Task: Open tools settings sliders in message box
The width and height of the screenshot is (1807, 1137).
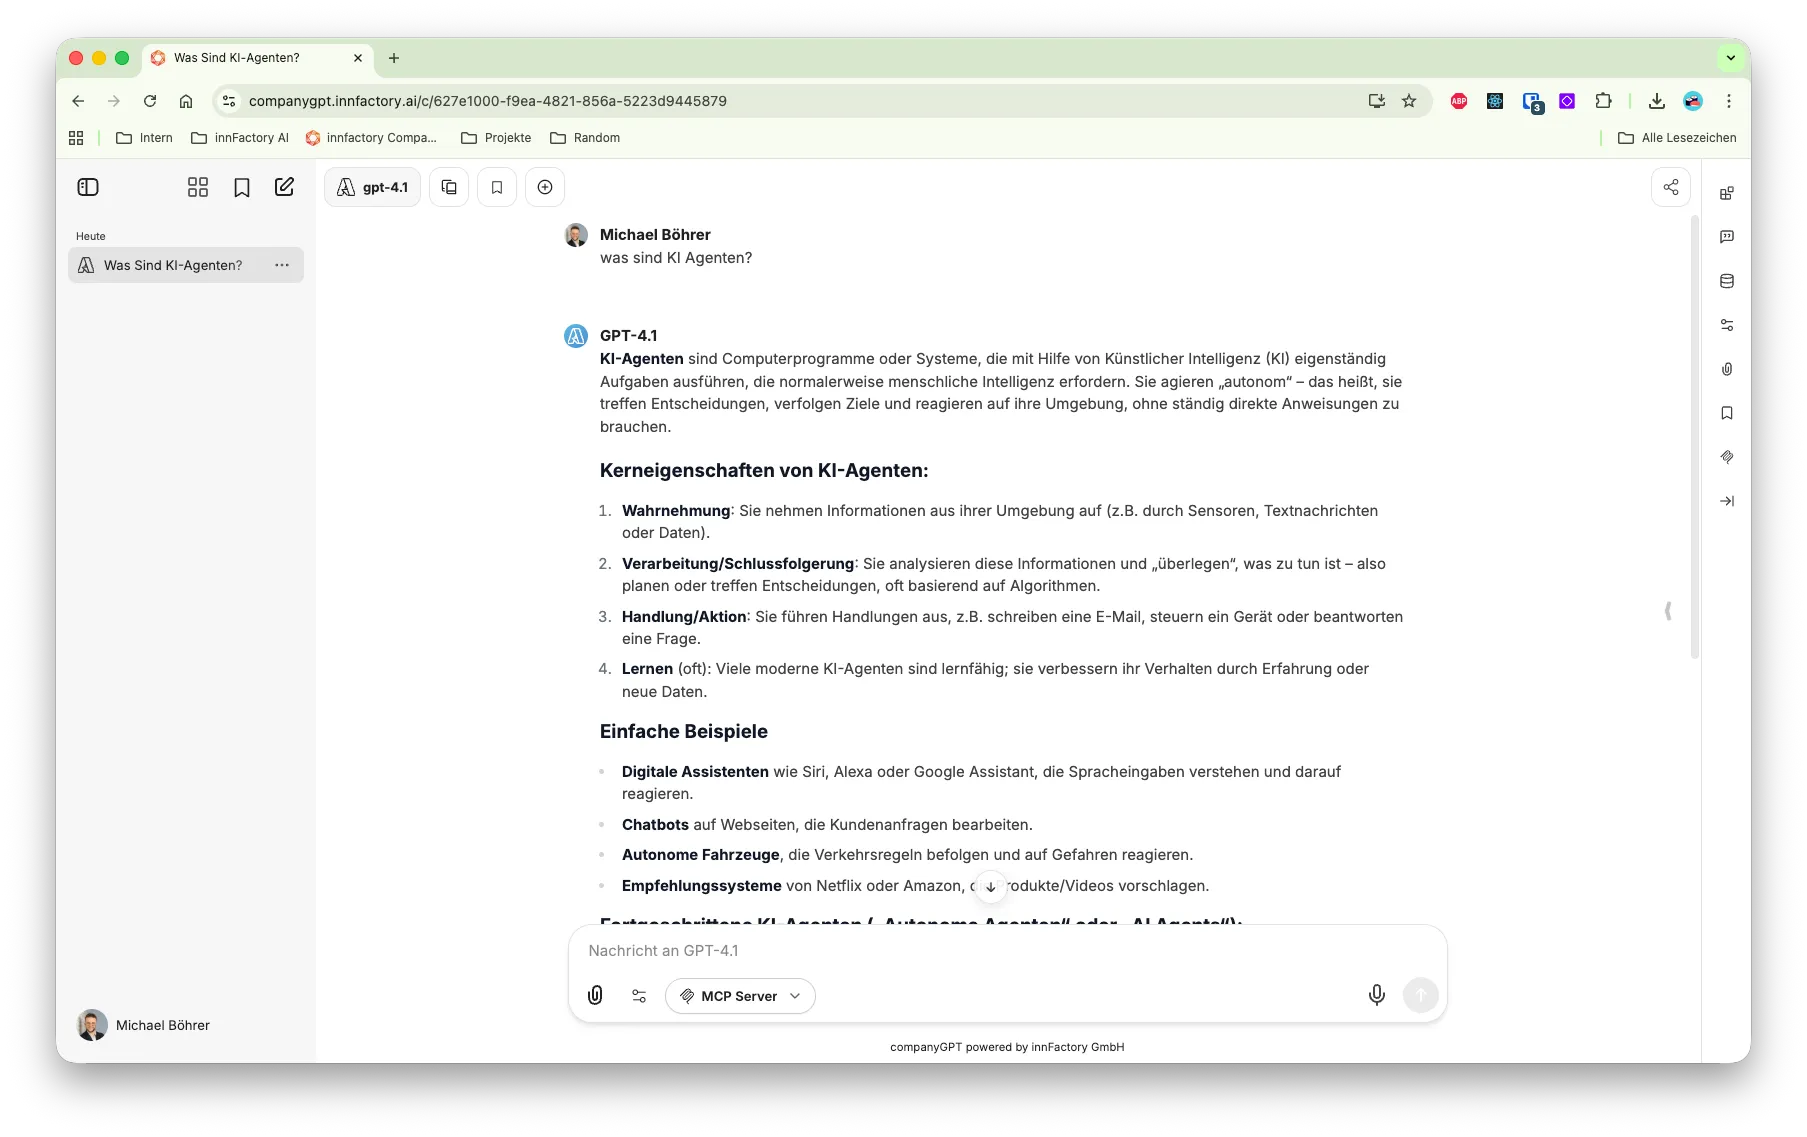Action: pos(639,995)
